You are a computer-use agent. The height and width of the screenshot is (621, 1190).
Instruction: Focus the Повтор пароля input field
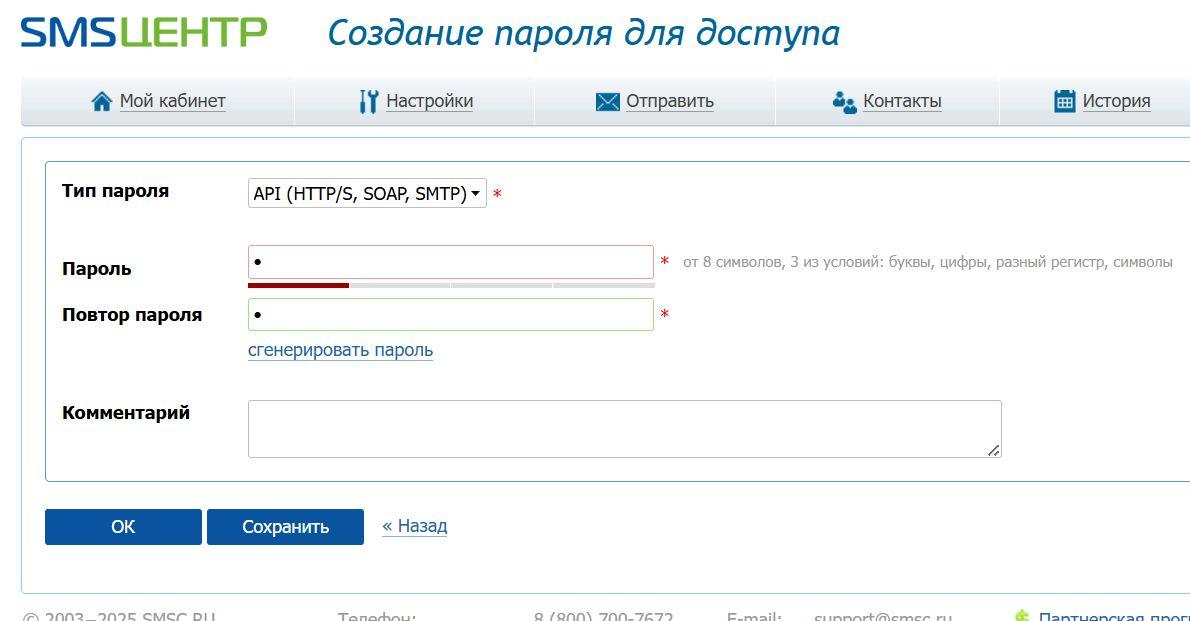[x=450, y=314]
